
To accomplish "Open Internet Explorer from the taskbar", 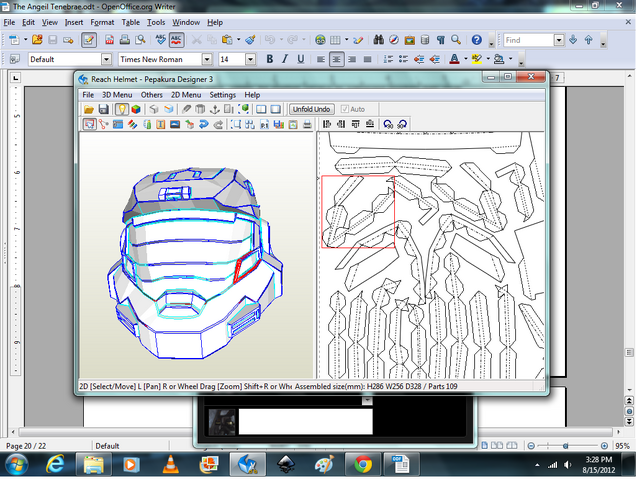I will 55,464.
